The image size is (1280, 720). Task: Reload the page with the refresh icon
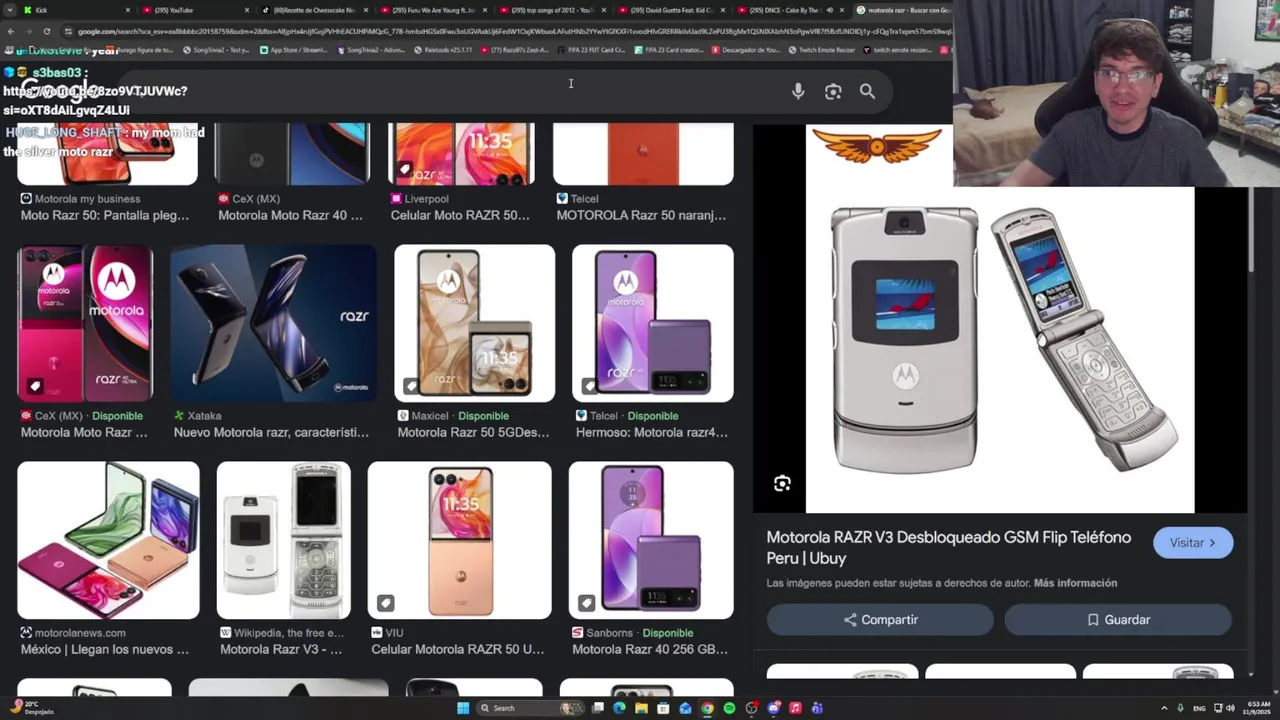click(46, 31)
